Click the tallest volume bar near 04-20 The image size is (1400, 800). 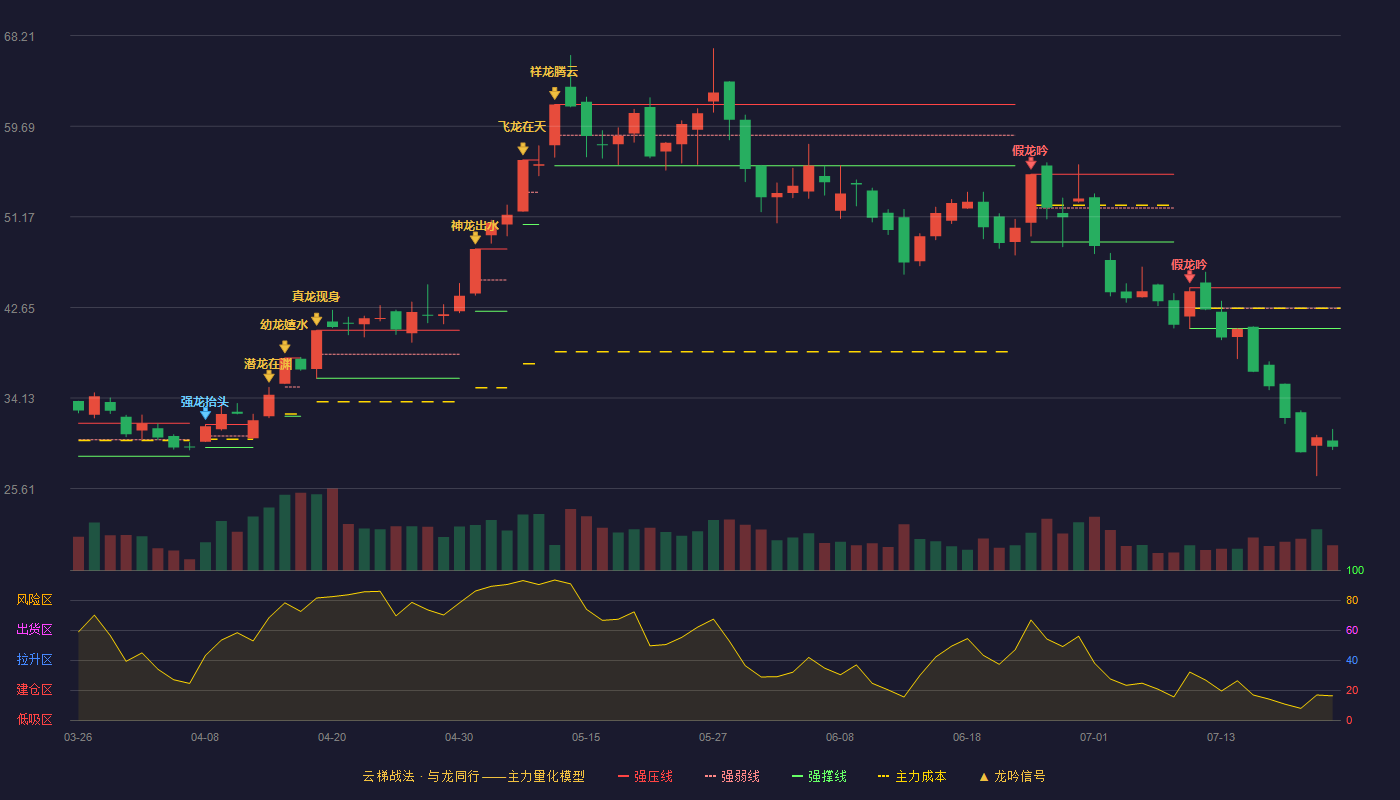[x=333, y=529]
